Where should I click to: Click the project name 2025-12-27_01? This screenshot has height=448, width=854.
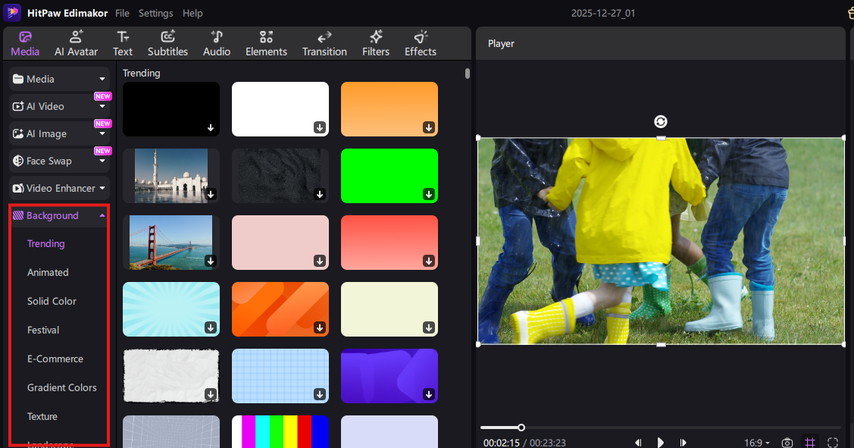coord(603,13)
